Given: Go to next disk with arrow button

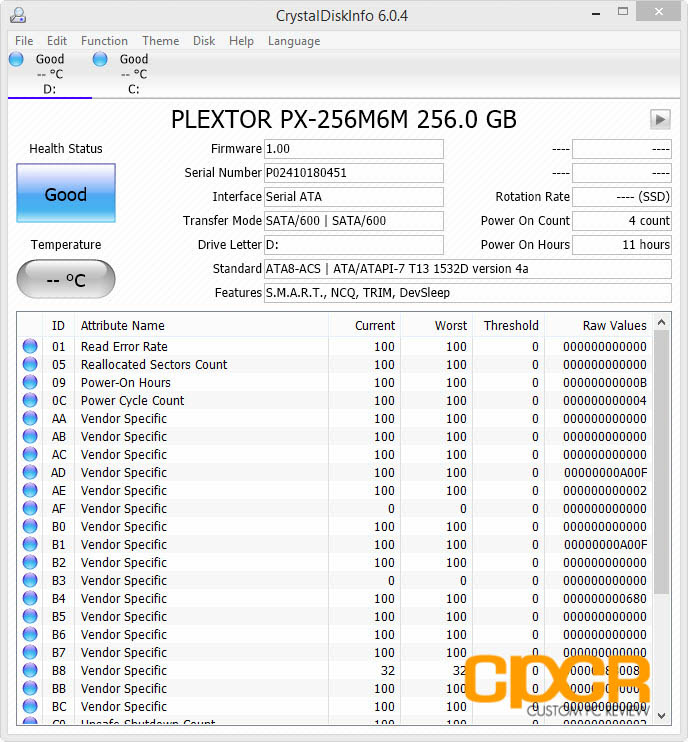Looking at the screenshot, I should pos(660,119).
